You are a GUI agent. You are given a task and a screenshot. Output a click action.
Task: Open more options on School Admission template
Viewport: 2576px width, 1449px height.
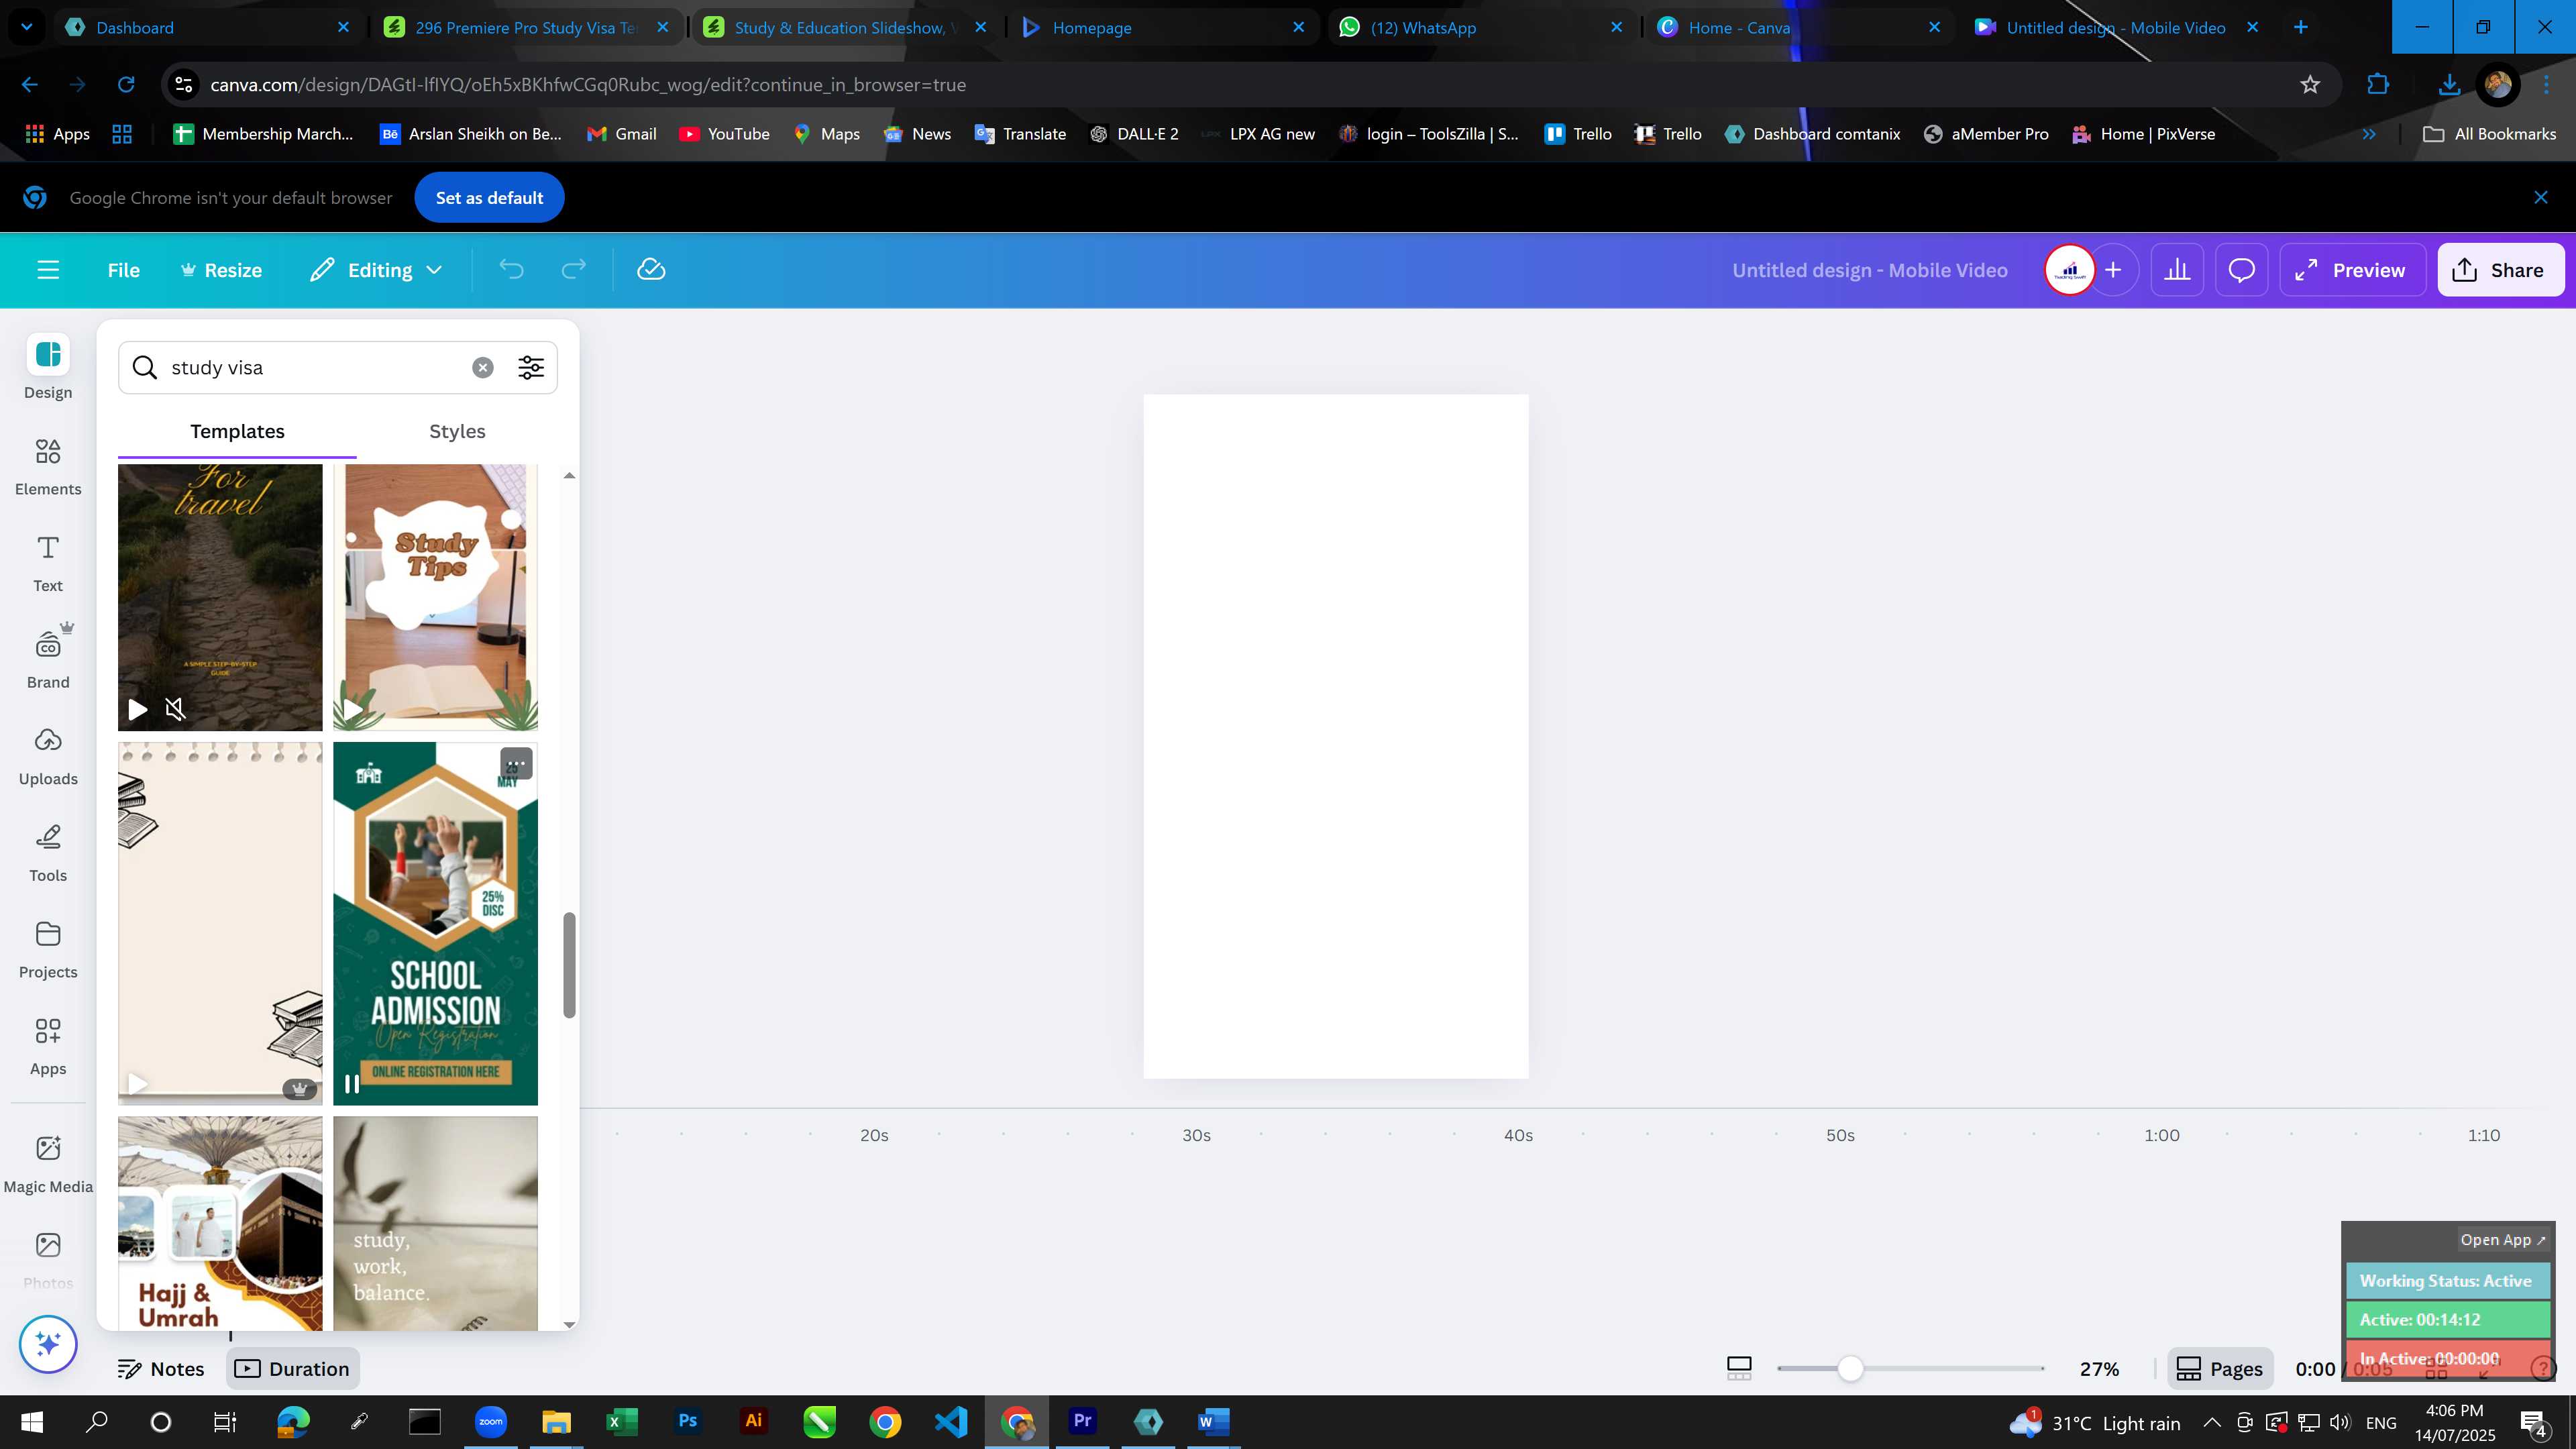(x=516, y=764)
